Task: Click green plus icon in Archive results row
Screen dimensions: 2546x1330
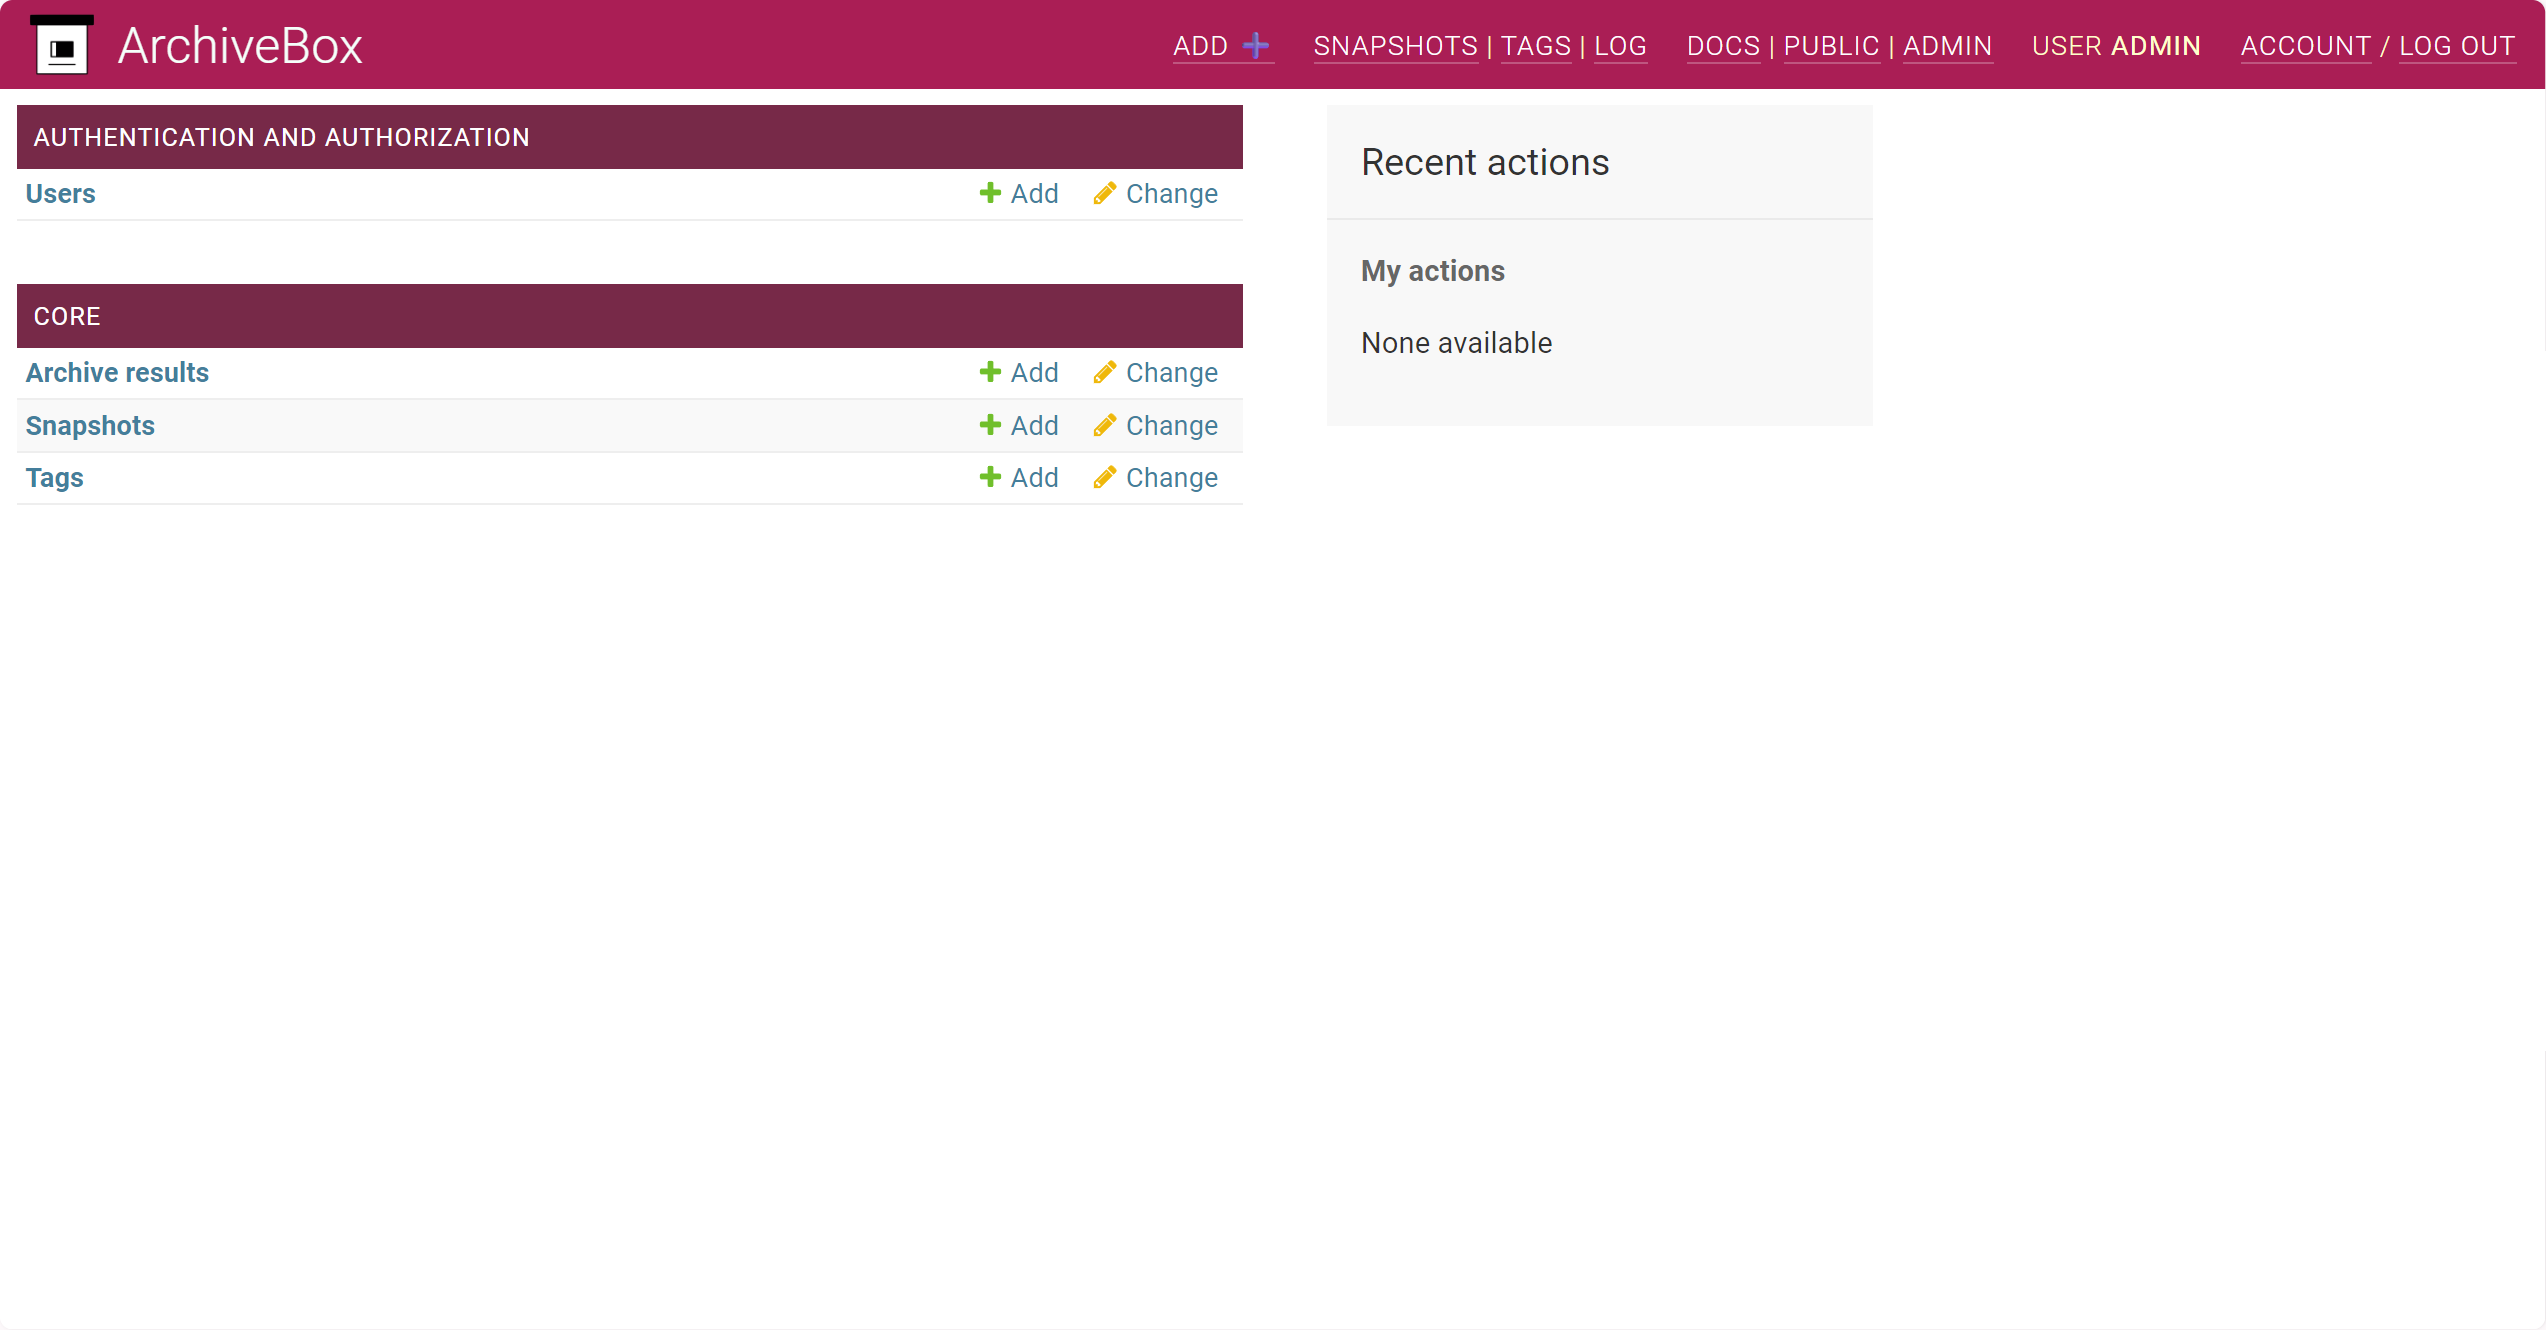Action: [x=990, y=372]
